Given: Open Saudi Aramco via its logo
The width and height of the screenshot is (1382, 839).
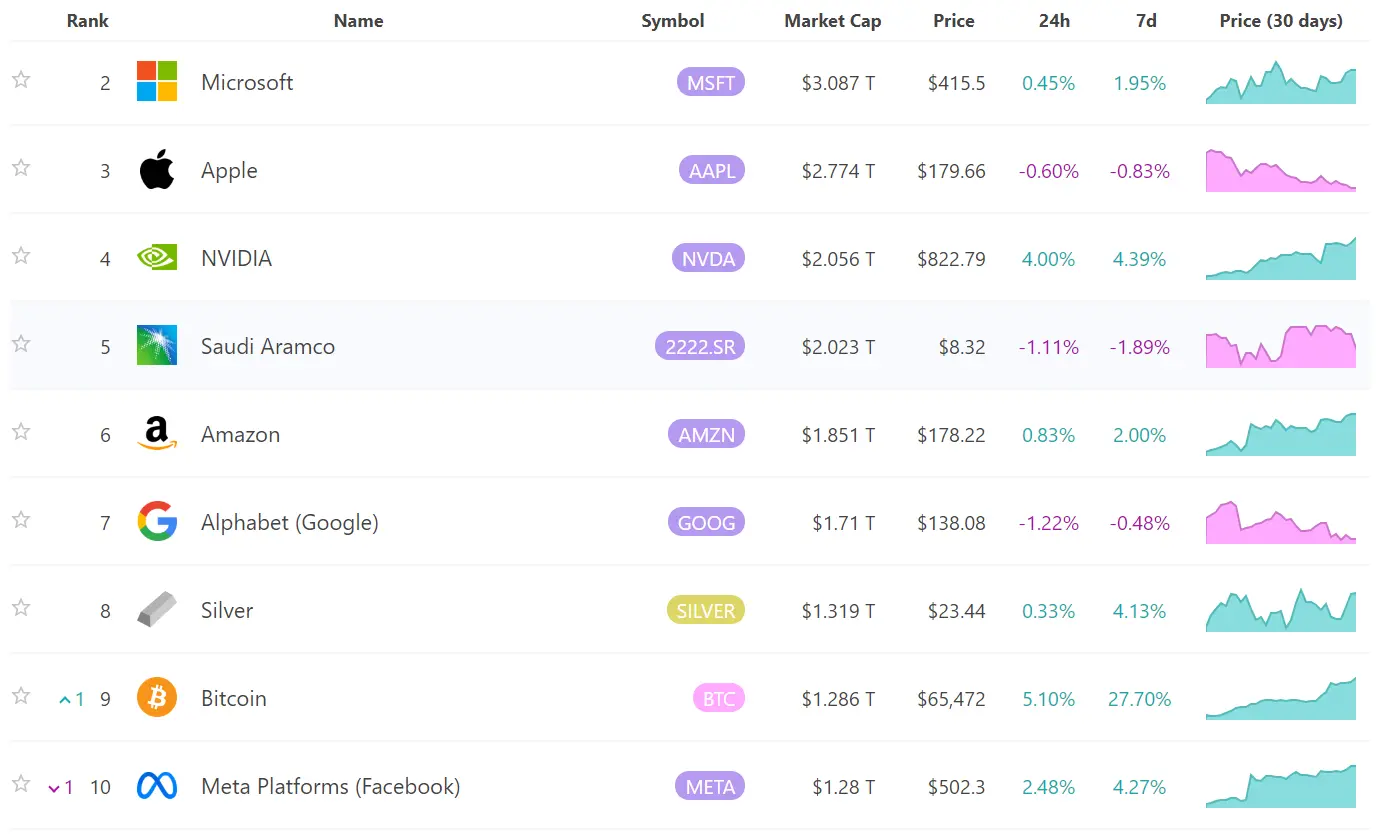Looking at the screenshot, I should [x=155, y=345].
